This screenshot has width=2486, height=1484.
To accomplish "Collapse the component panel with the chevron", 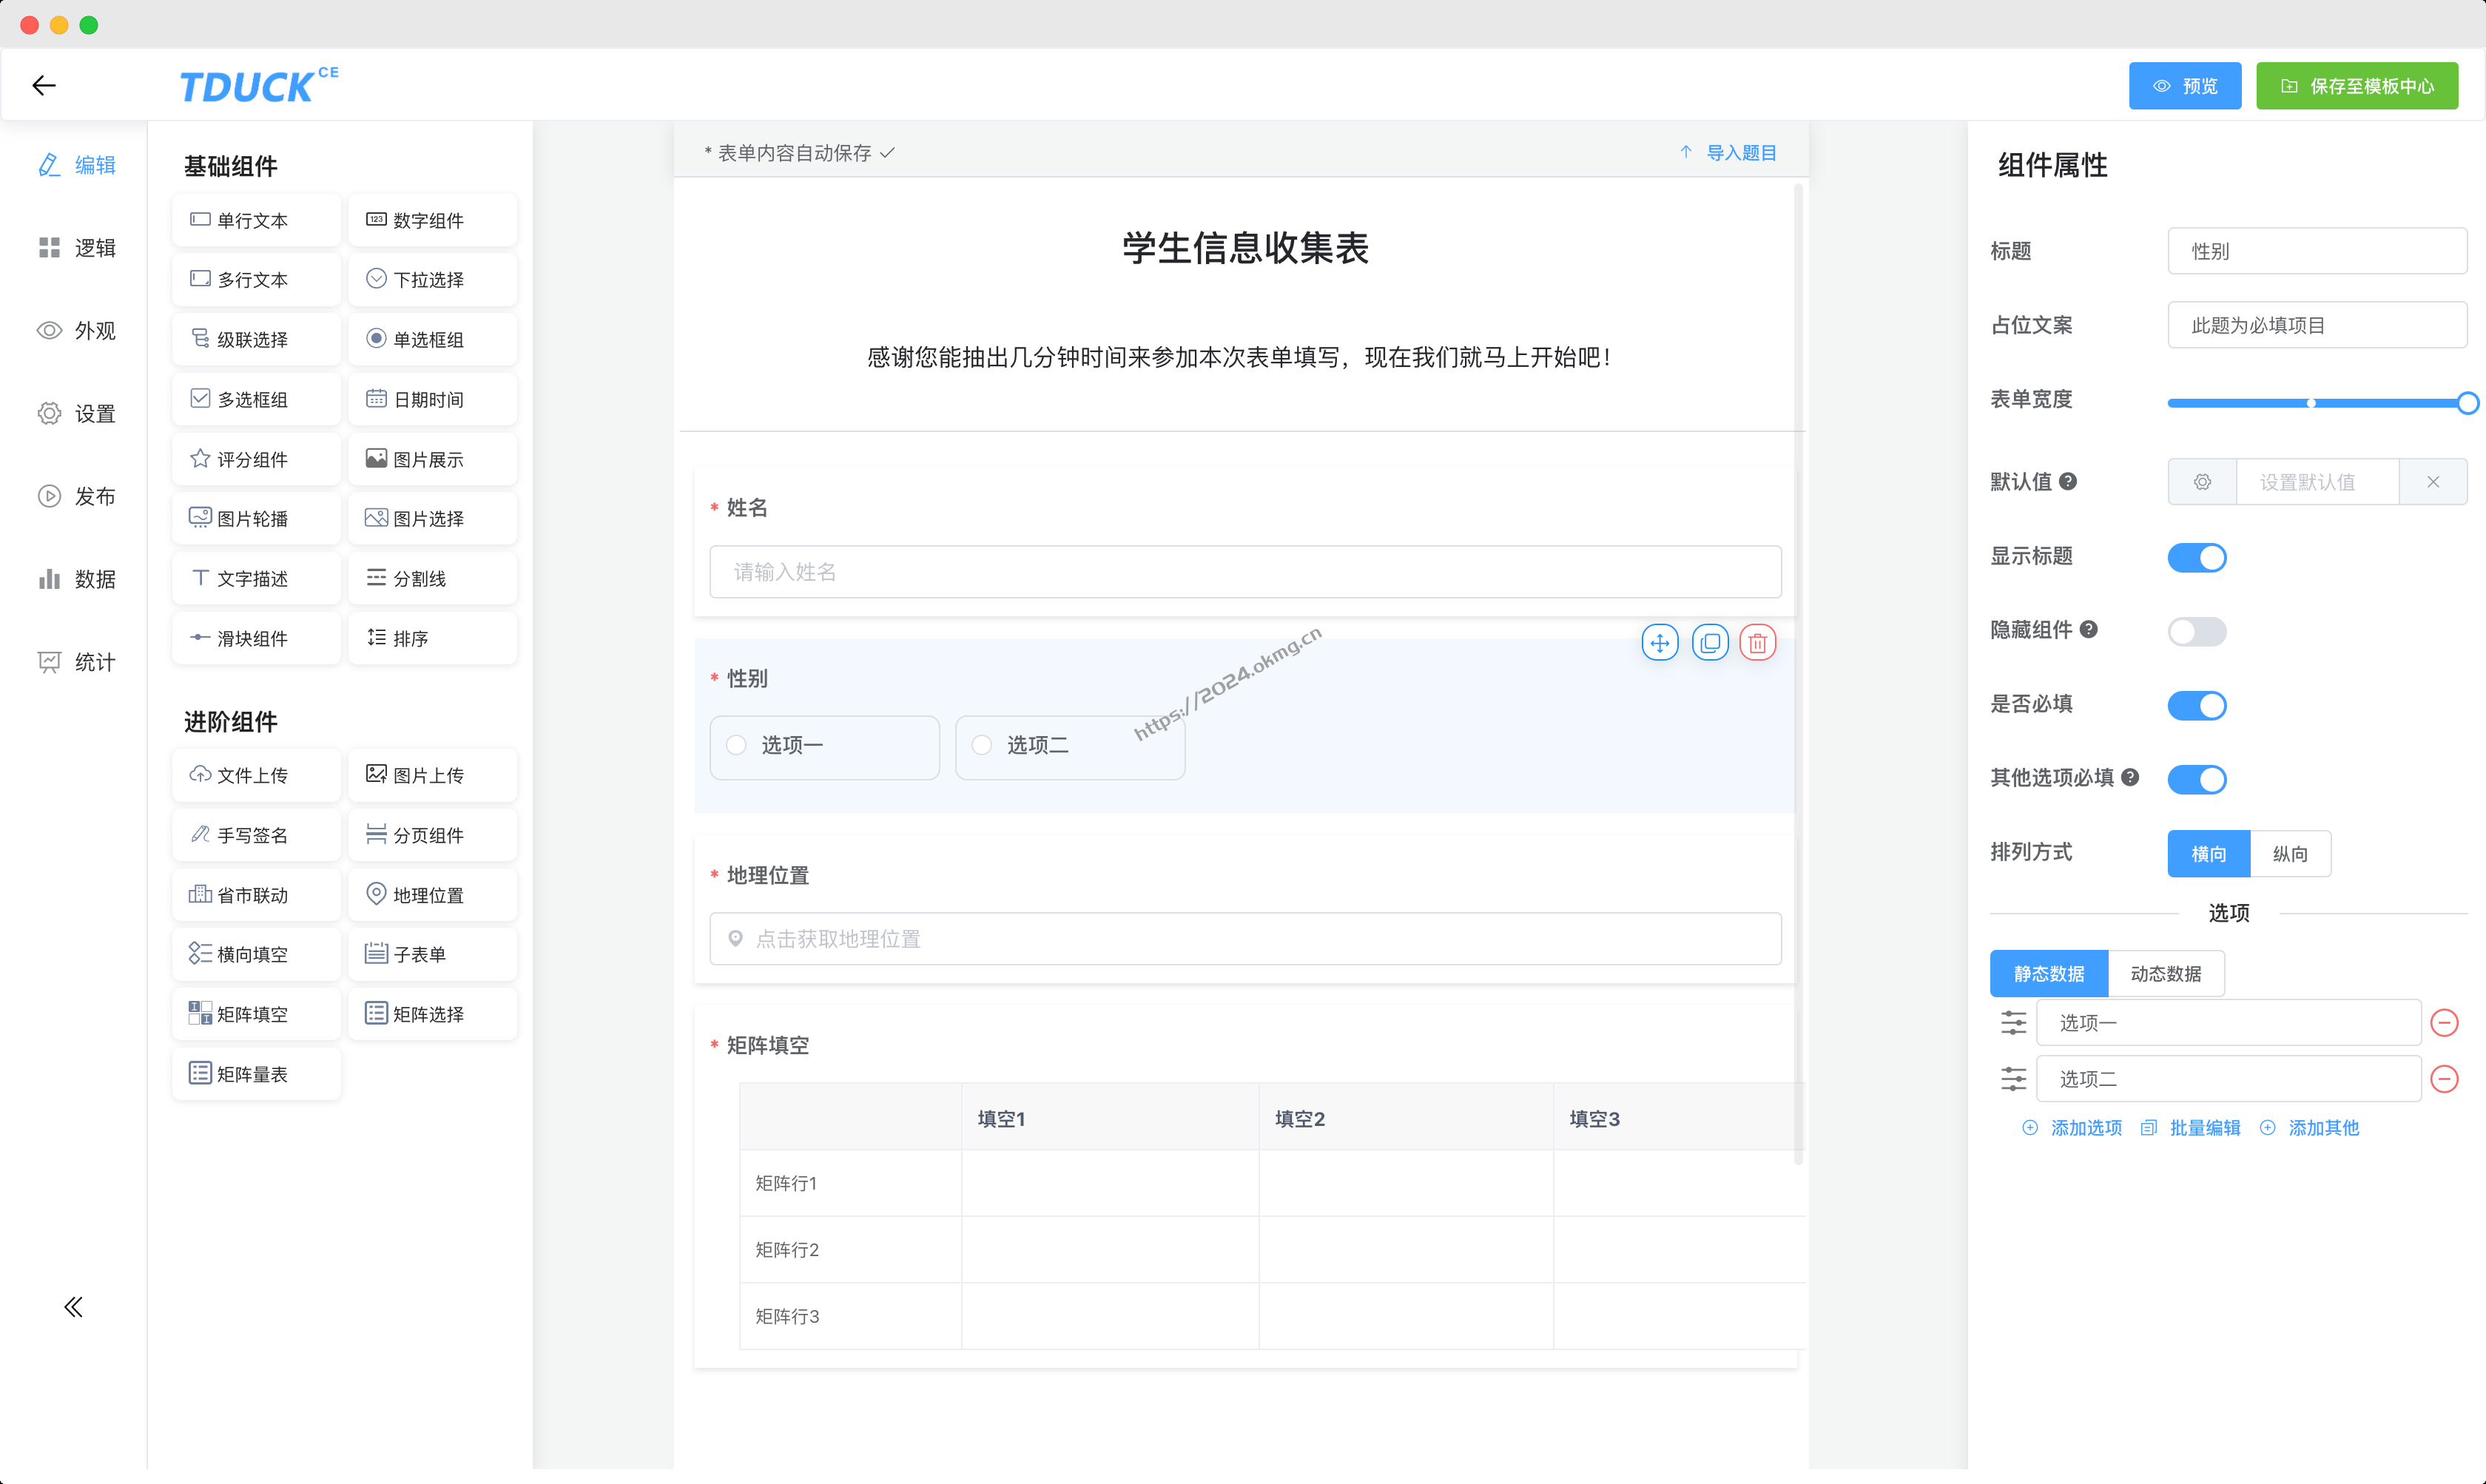I will 73,1306.
